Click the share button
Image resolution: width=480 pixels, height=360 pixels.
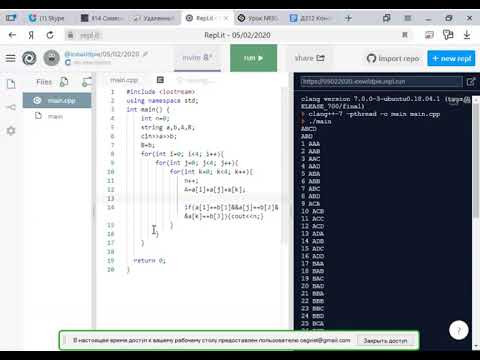(309, 58)
